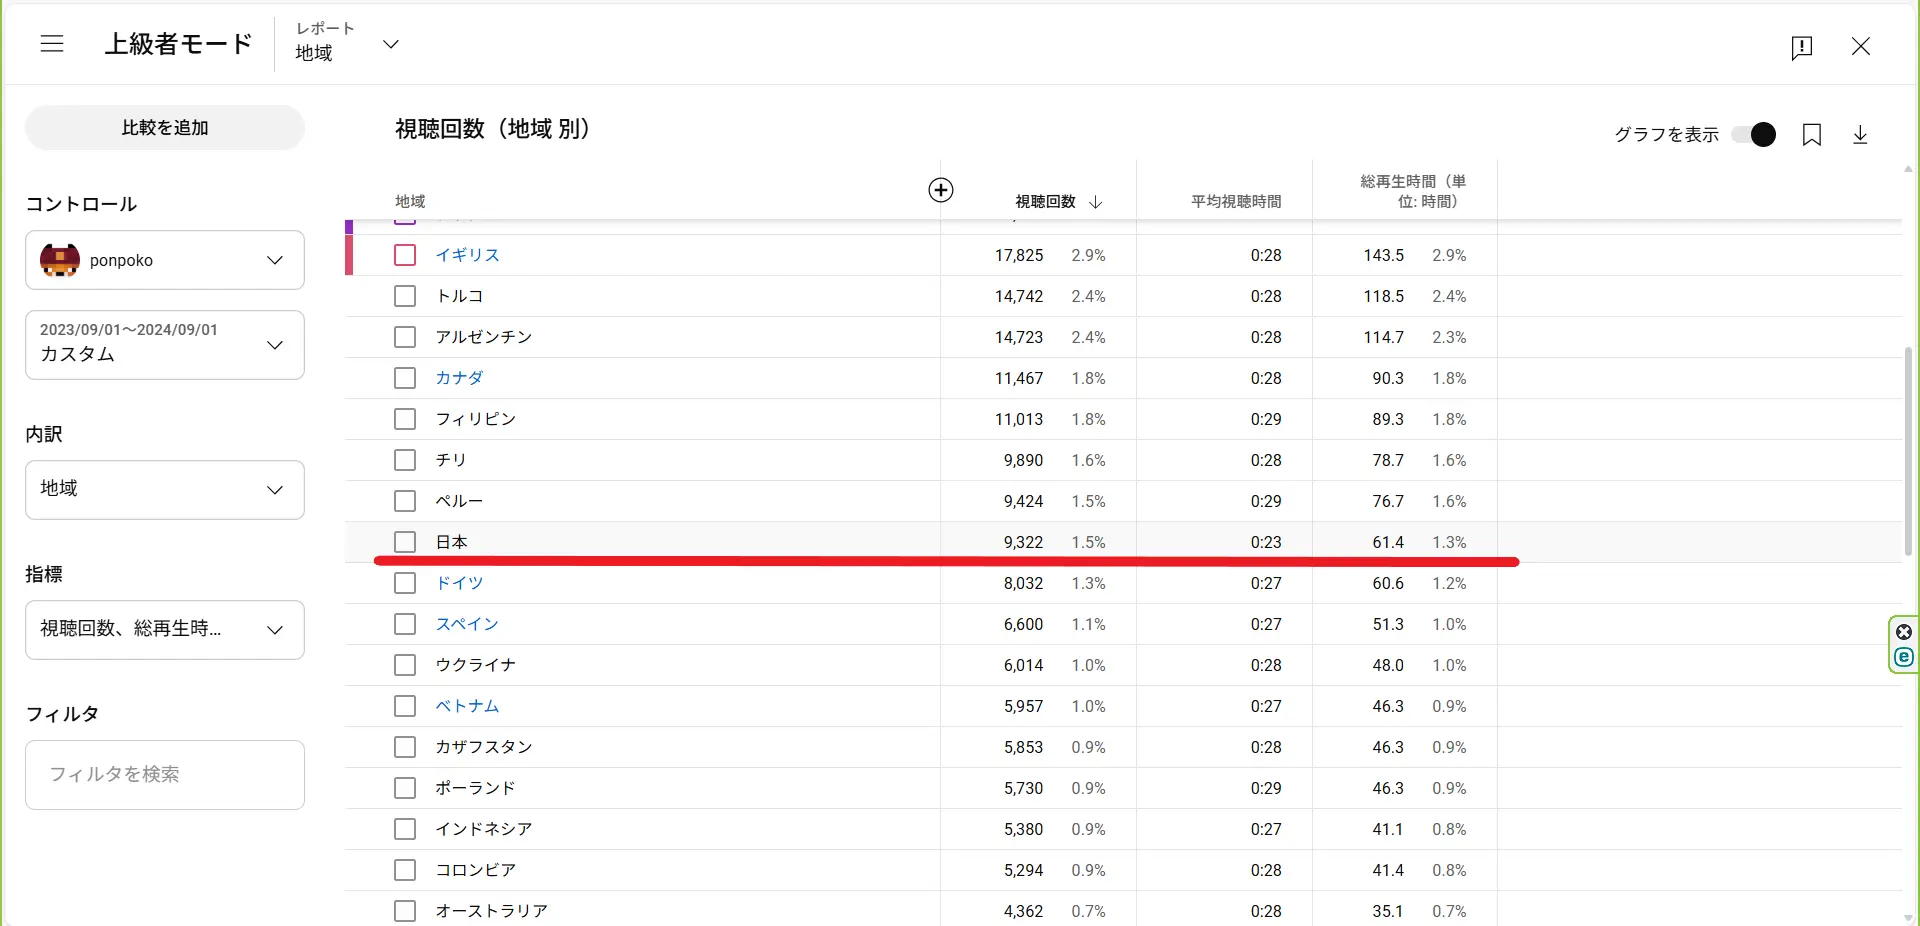Click the bookmark save report icon
The image size is (1920, 926).
(1811, 135)
